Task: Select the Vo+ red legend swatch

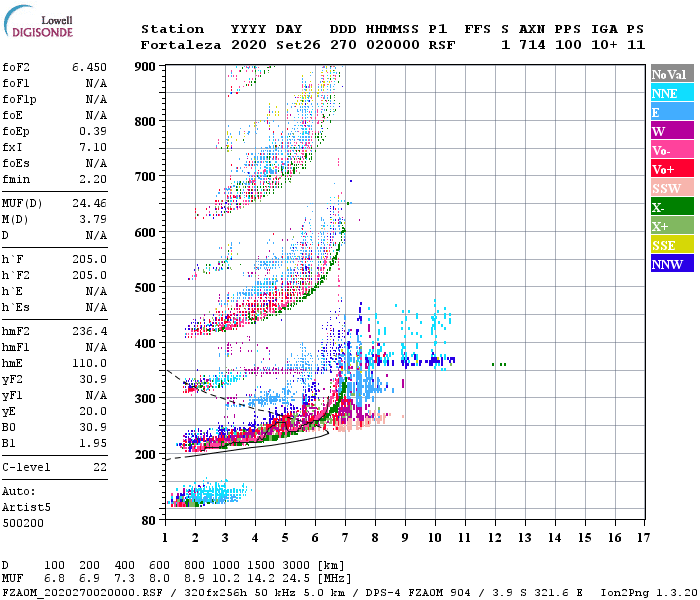Action: tap(672, 169)
